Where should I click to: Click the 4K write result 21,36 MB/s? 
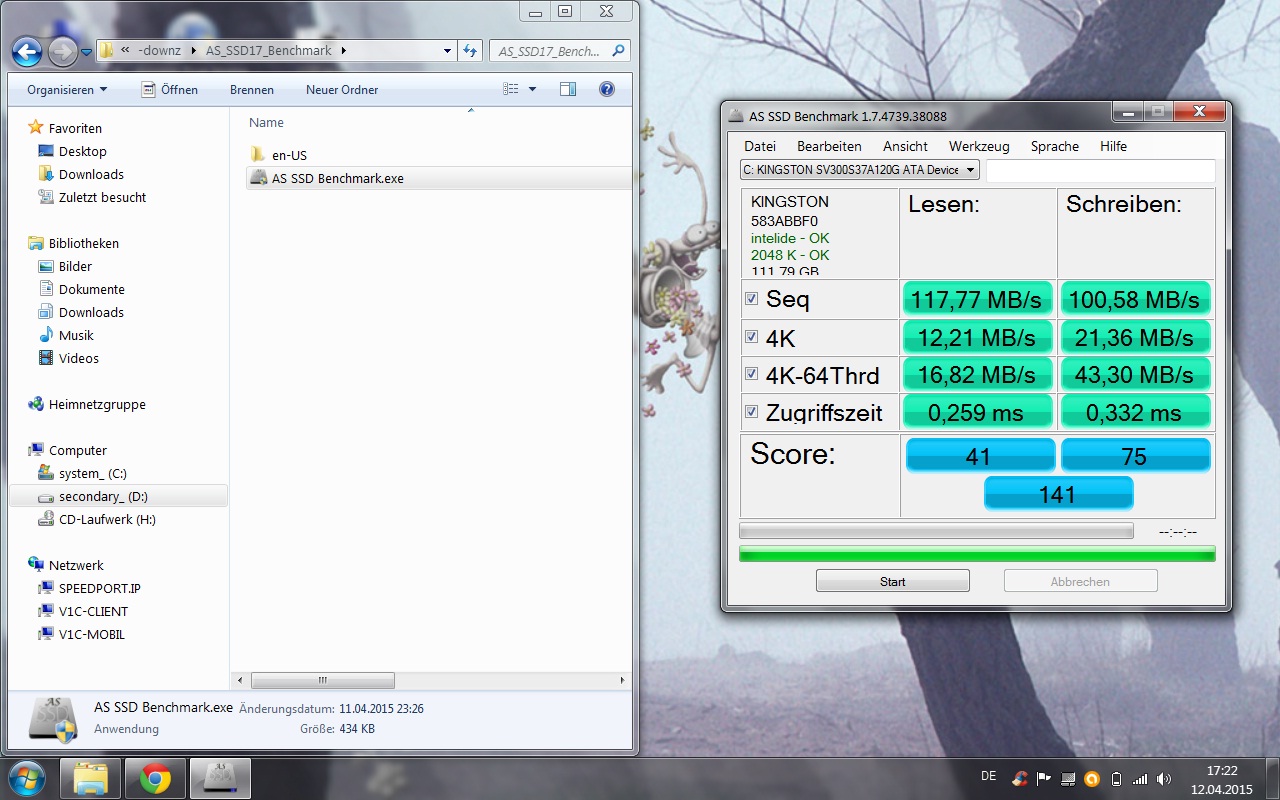coord(1135,337)
